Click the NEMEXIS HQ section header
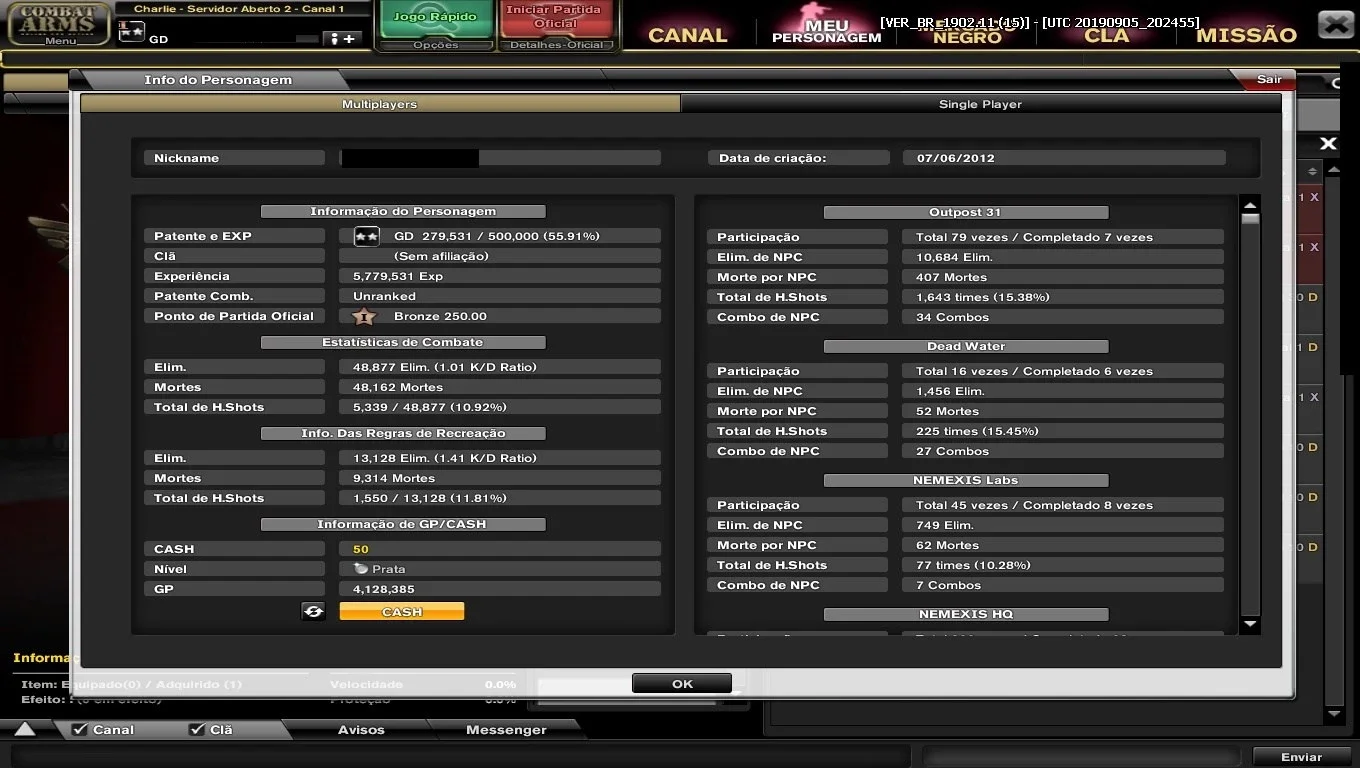The image size is (1360, 768). [965, 614]
